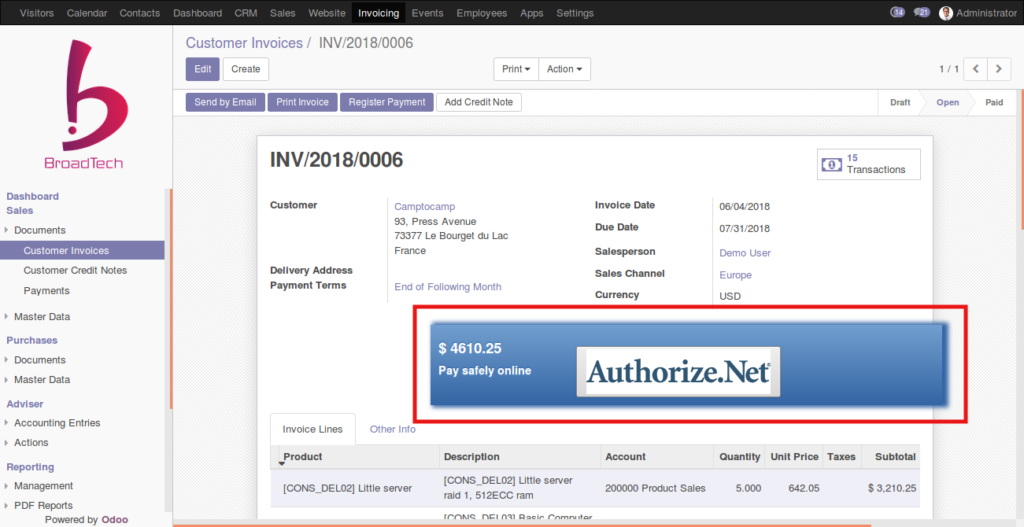This screenshot has height=527, width=1024.
Task: Open the Camptocamp customer link
Action: tap(424, 206)
